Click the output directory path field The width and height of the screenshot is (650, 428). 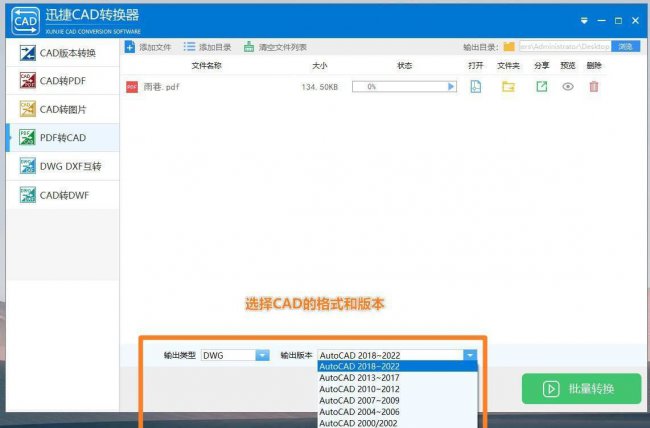point(565,46)
